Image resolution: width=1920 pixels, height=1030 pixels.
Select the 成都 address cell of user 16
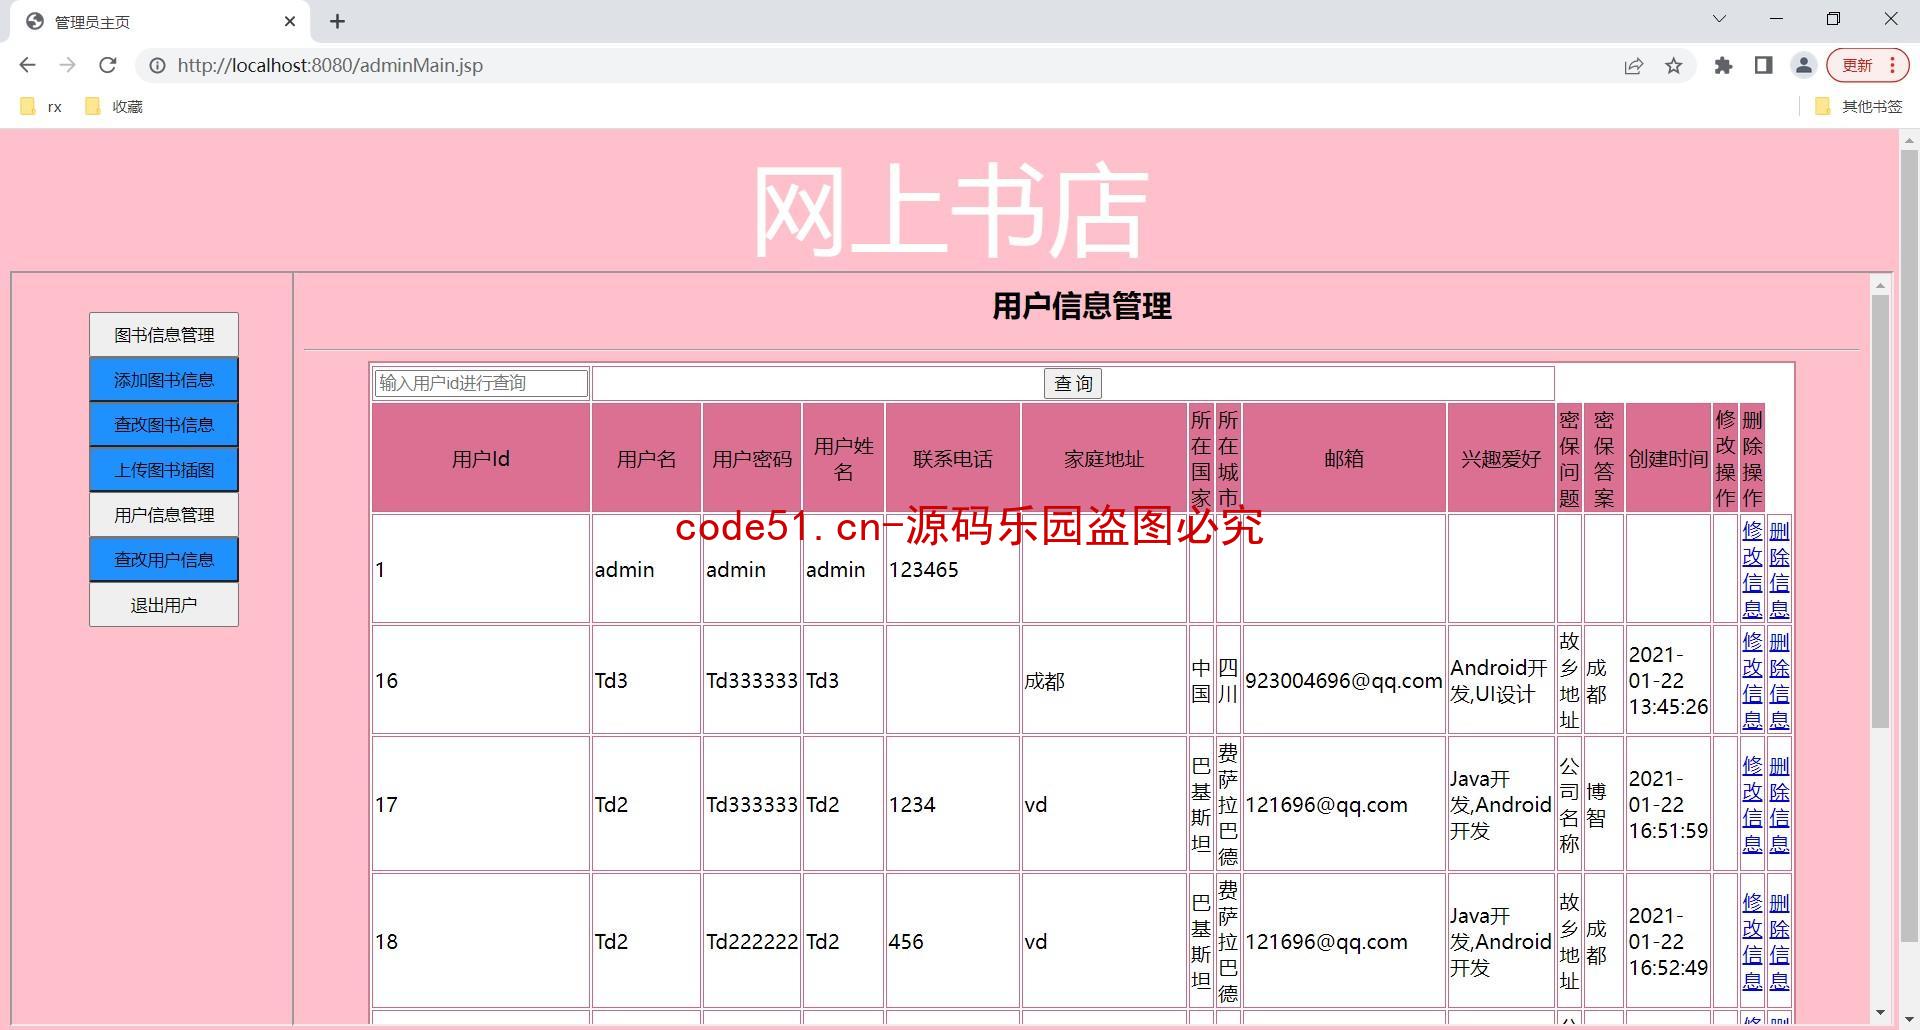pyautogui.click(x=1104, y=680)
